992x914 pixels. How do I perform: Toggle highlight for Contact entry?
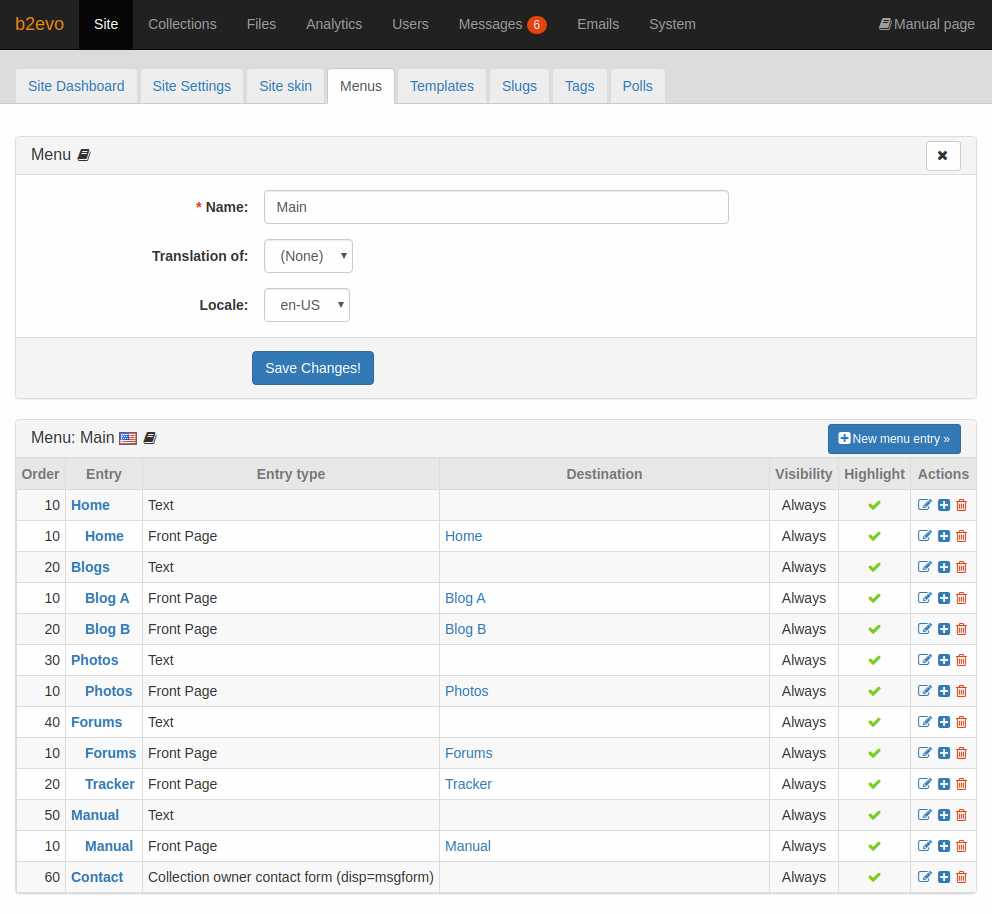874,877
